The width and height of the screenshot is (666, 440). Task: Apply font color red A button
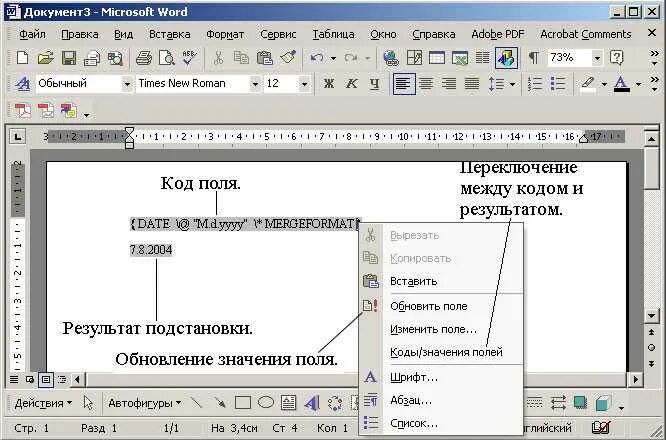point(621,84)
